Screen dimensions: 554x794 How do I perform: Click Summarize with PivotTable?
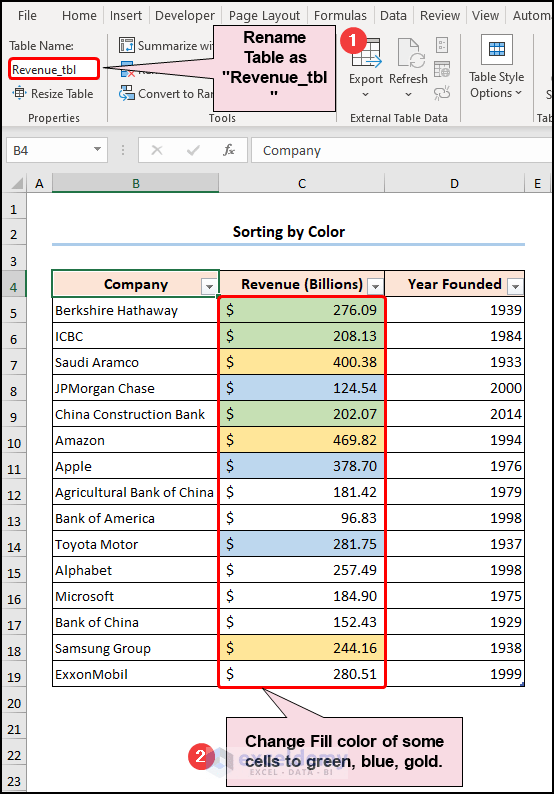166,46
